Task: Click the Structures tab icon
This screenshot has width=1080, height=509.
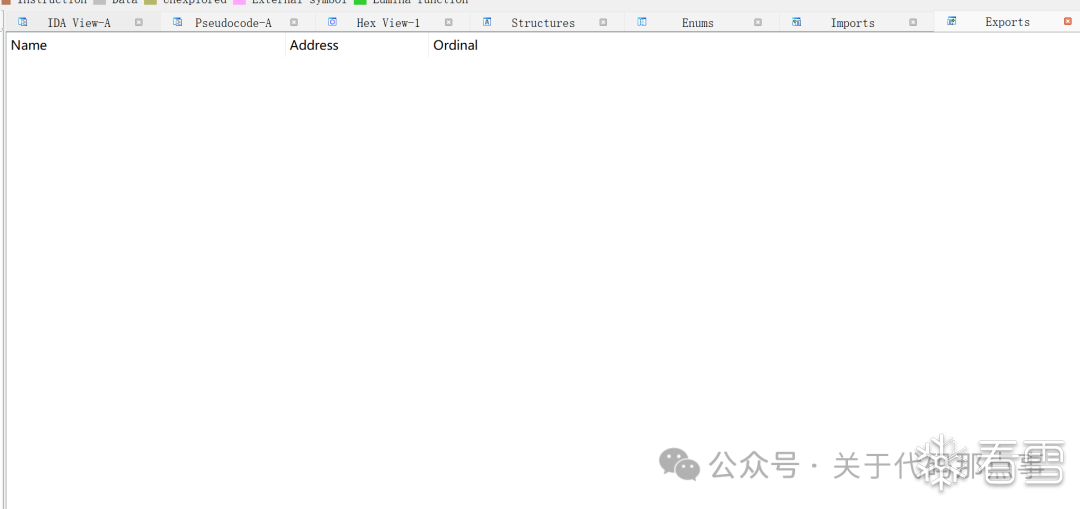Action: tap(487, 22)
